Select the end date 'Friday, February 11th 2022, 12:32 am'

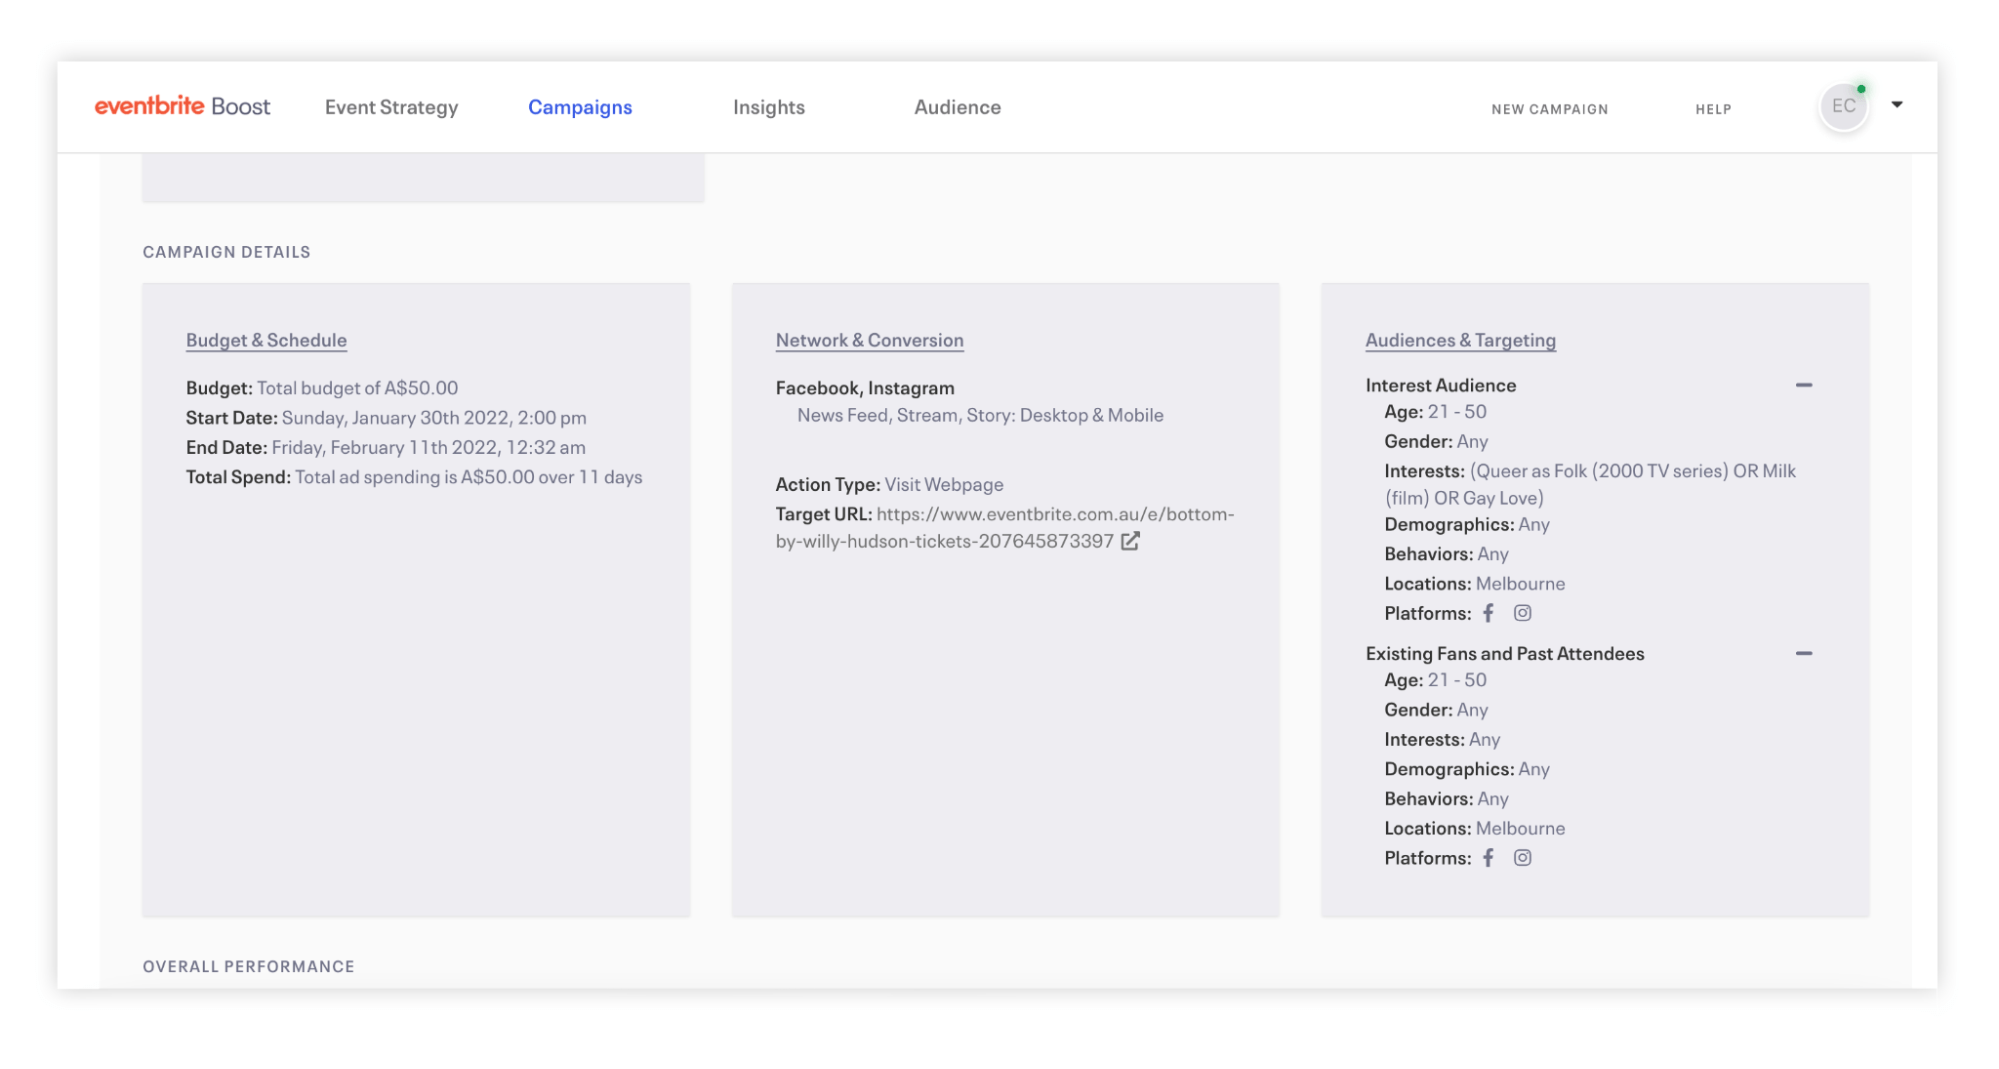point(429,448)
